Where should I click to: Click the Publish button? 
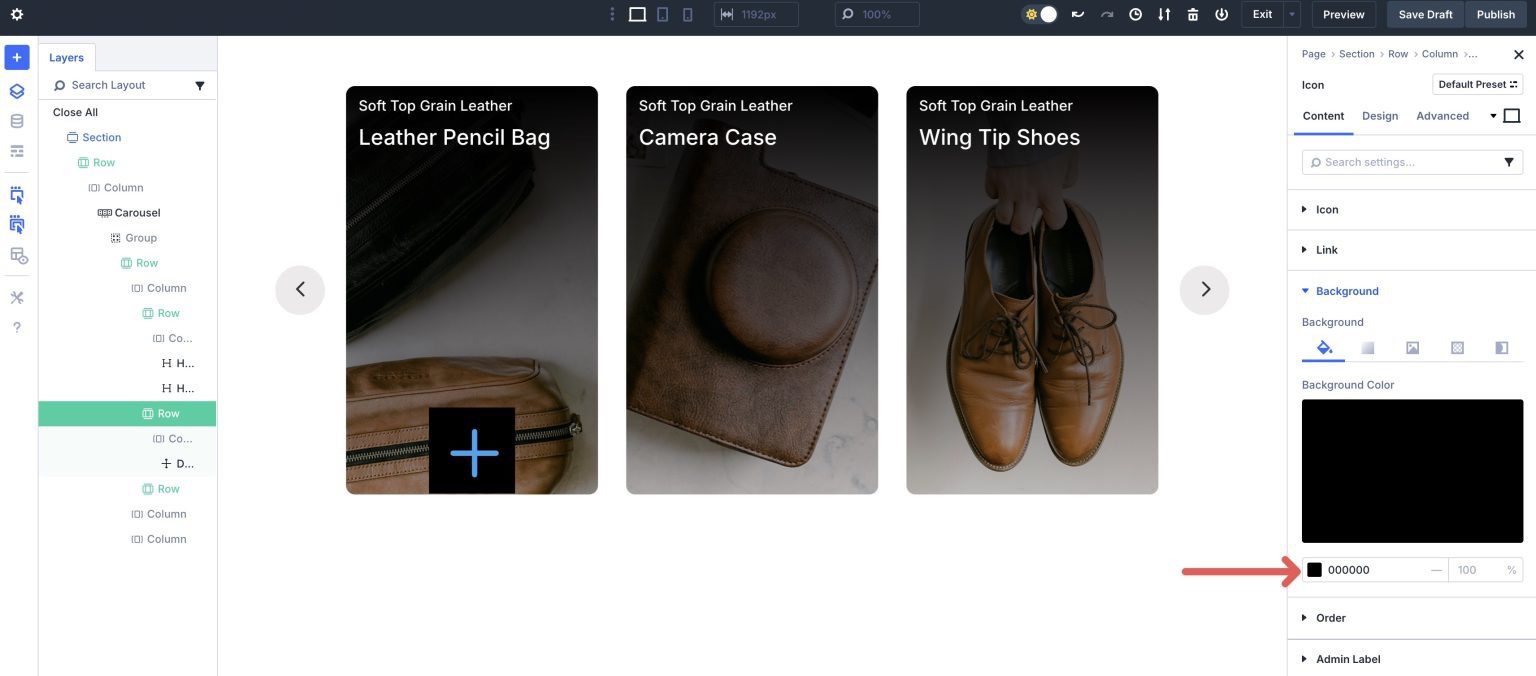click(1496, 14)
